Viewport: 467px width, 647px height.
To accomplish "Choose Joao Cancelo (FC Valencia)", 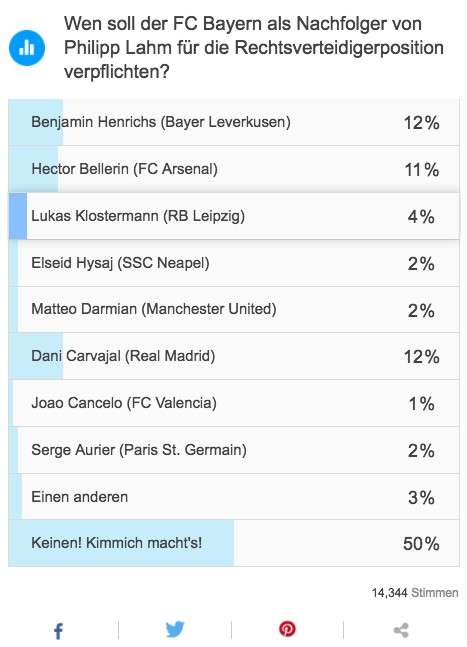I will 234,403.
